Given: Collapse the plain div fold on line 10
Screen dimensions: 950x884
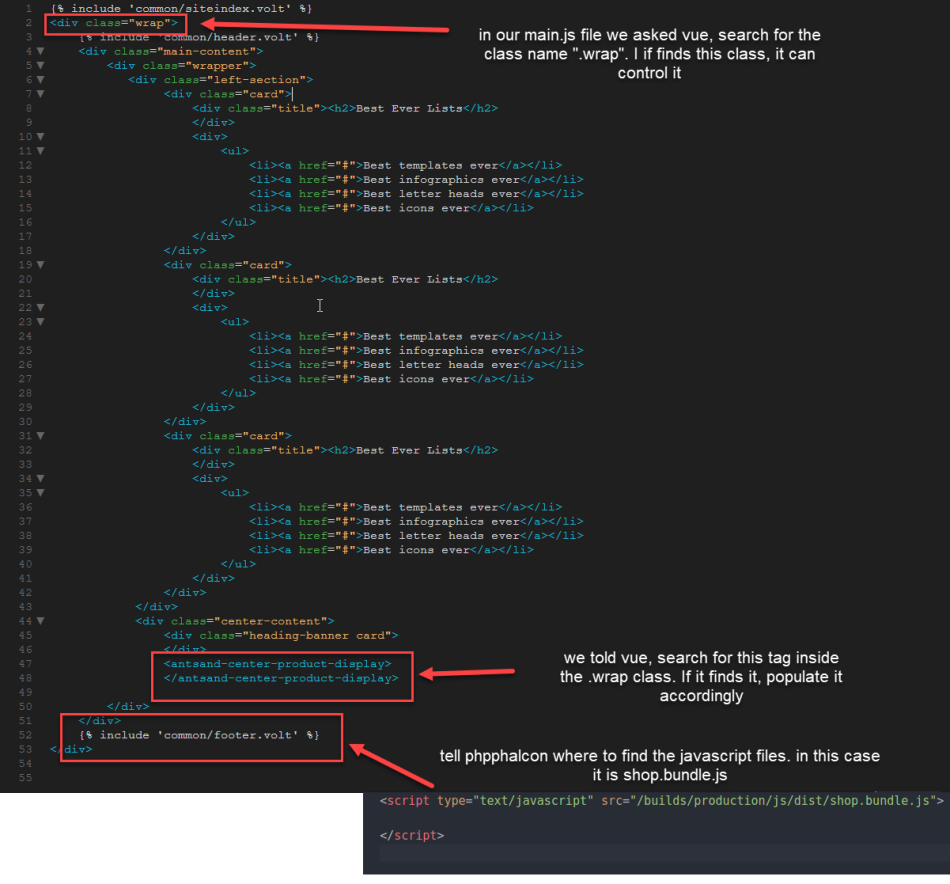Looking at the screenshot, I should (x=41, y=136).
